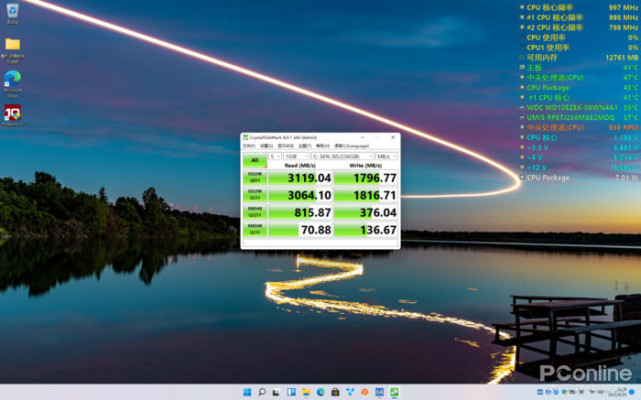
Task: Open the Recycle Bin desktop icon
Action: (12, 14)
